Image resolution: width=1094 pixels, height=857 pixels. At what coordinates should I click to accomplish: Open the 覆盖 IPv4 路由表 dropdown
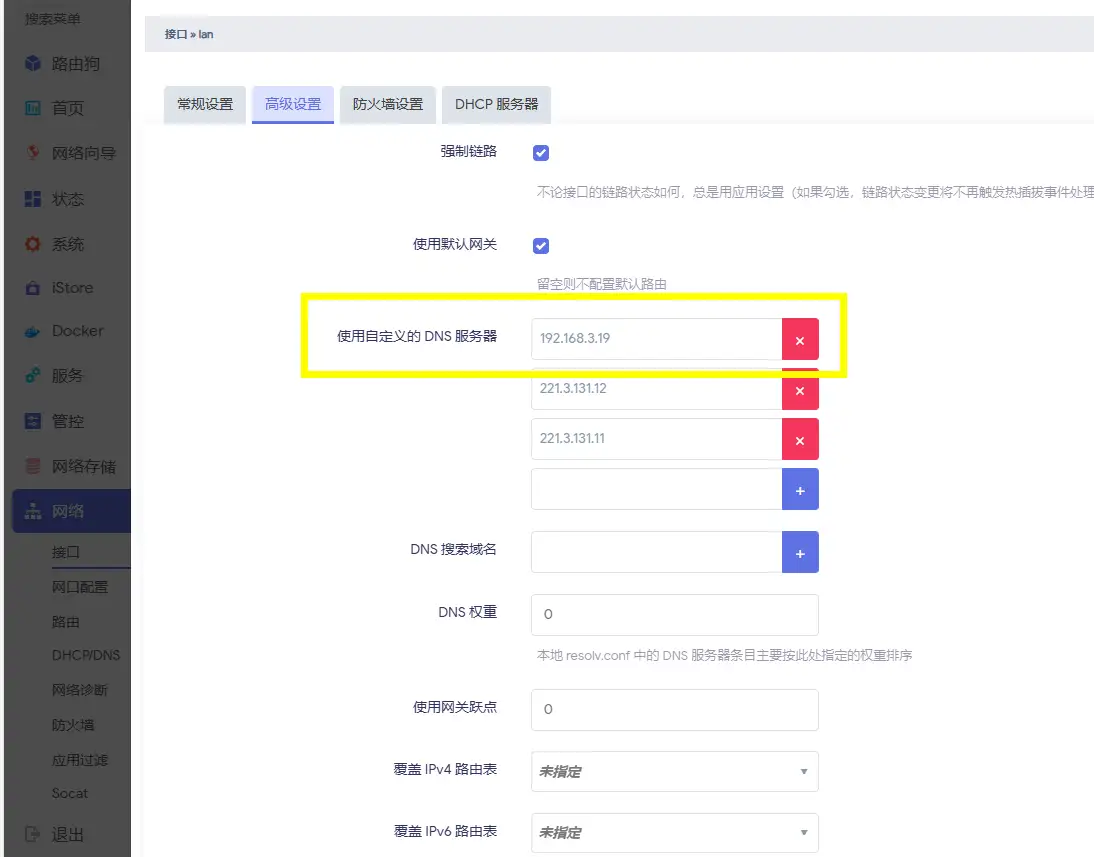pos(675,771)
